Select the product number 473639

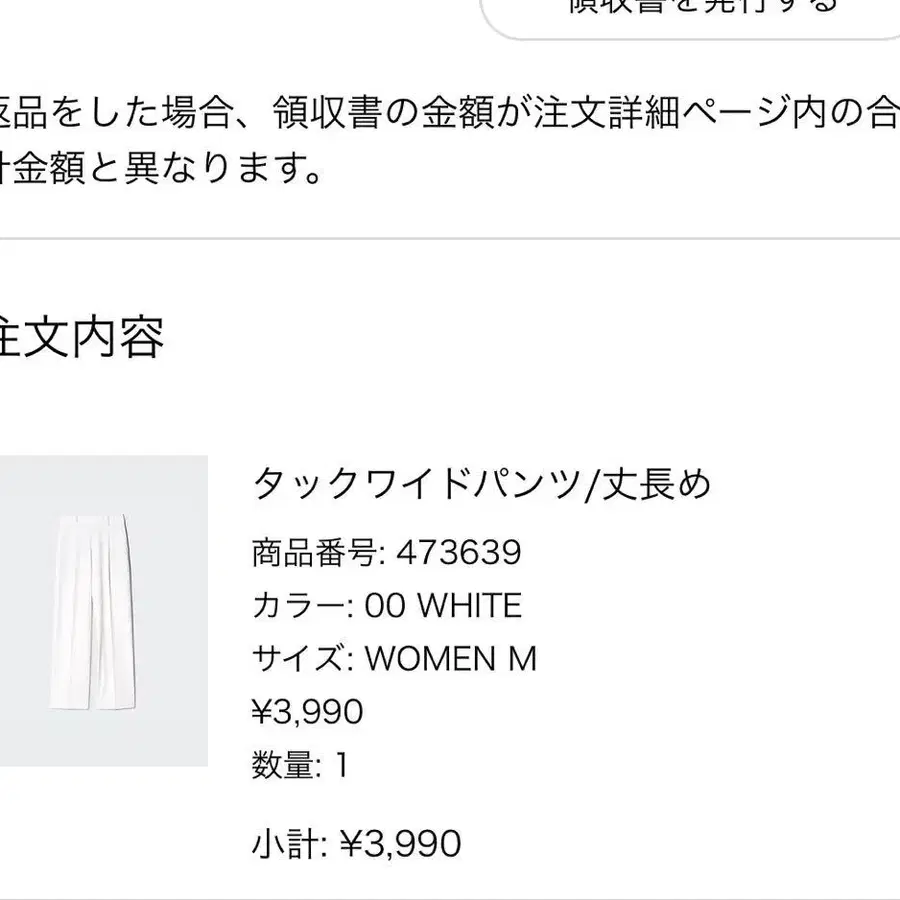pos(459,551)
